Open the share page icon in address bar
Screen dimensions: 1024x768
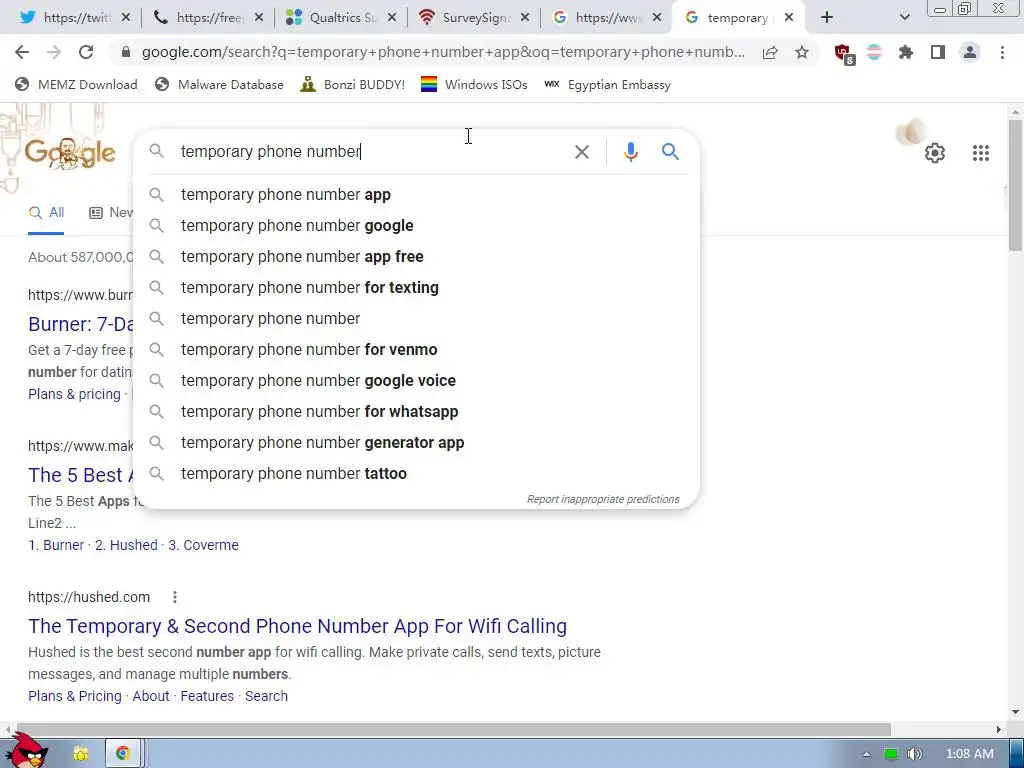tap(770, 52)
